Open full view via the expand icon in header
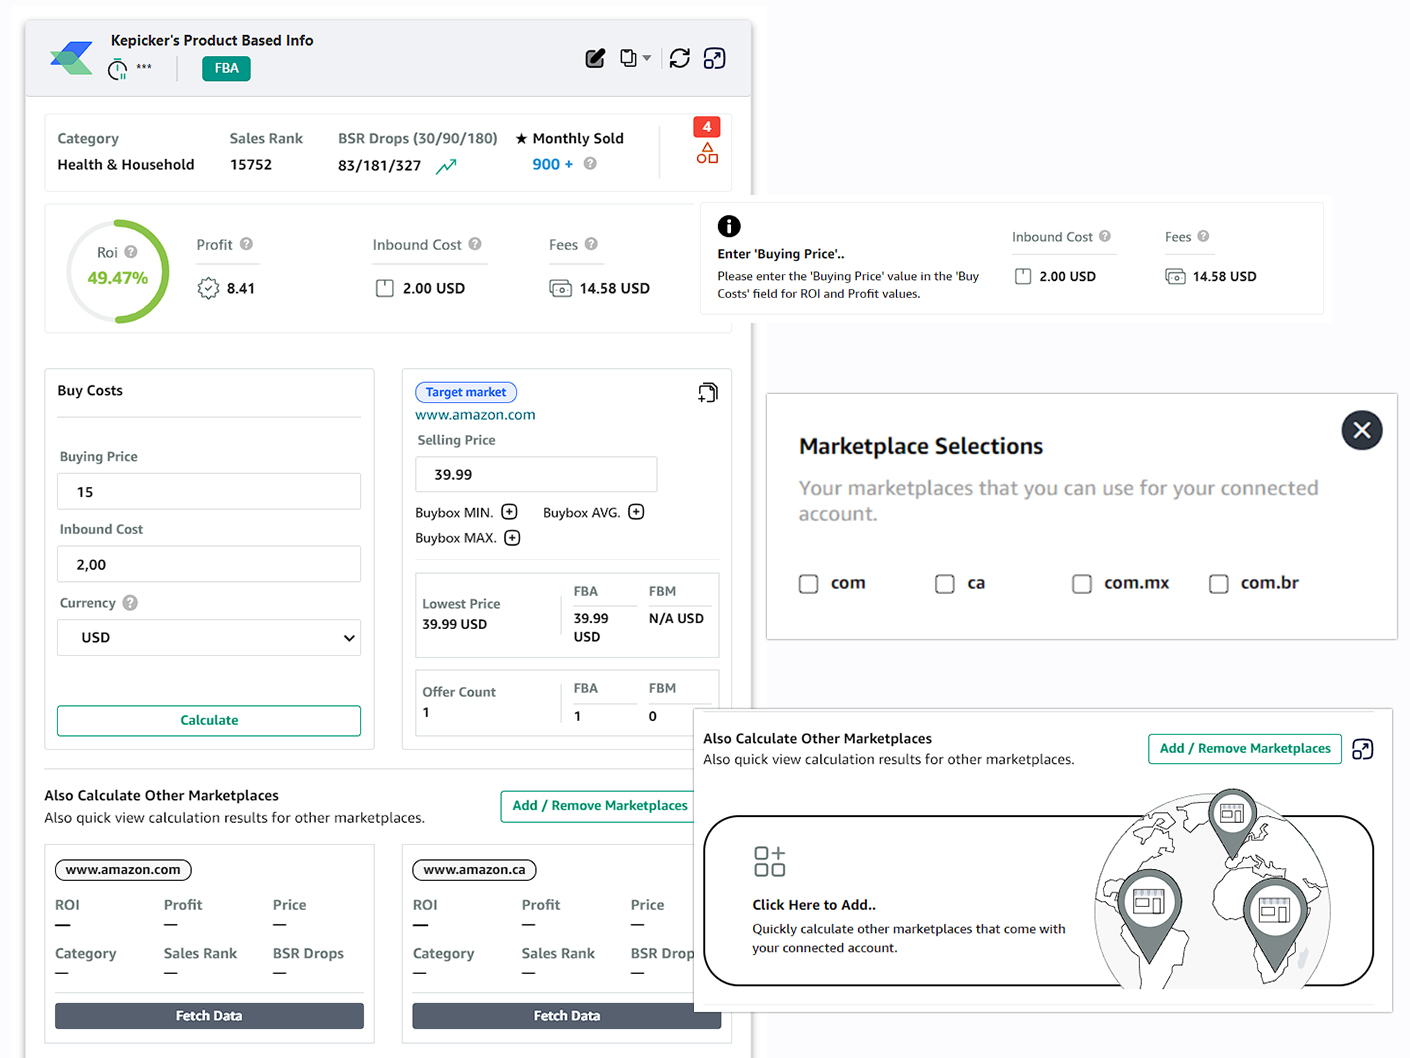Screen dimensions: 1410x1058 coord(714,58)
